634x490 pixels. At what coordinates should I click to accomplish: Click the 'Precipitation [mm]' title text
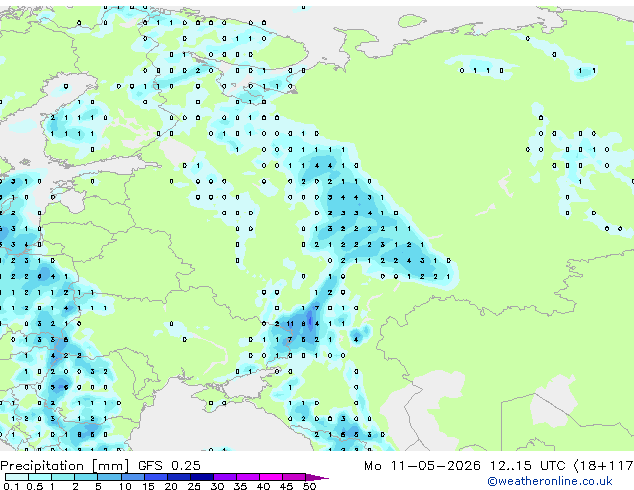(x=65, y=466)
